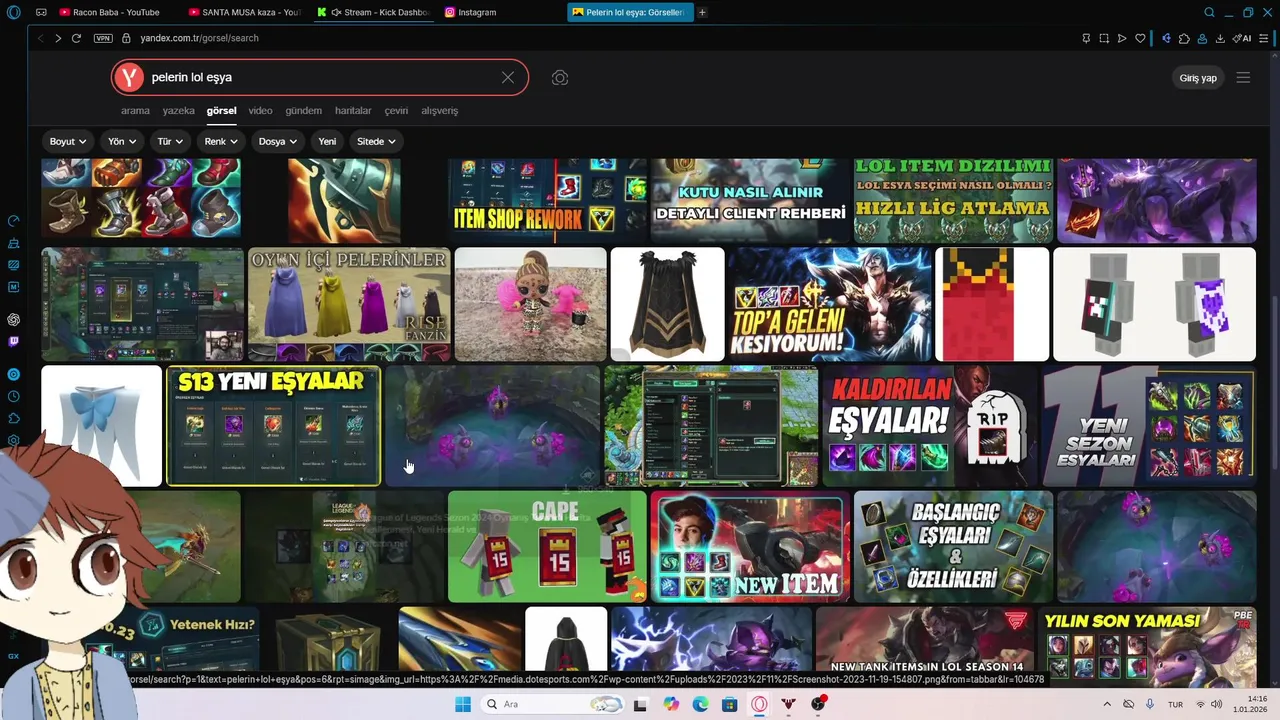Click the Yandex red Y logo
1280x720 pixels.
(129, 77)
